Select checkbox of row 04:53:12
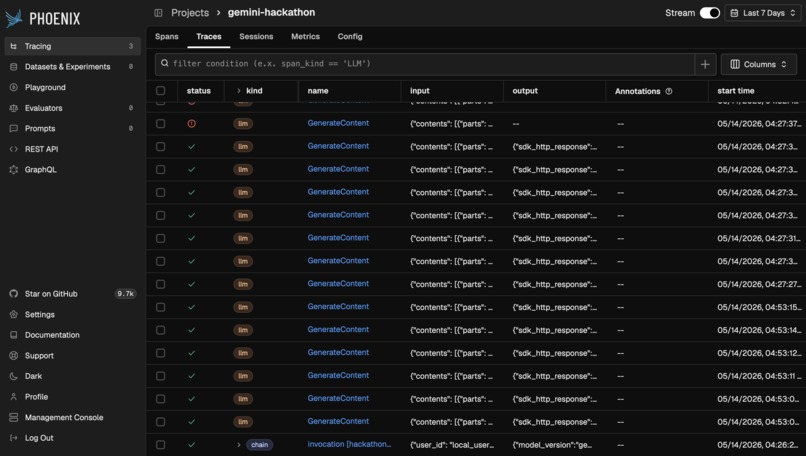This screenshot has width=806, height=456. tap(160, 353)
